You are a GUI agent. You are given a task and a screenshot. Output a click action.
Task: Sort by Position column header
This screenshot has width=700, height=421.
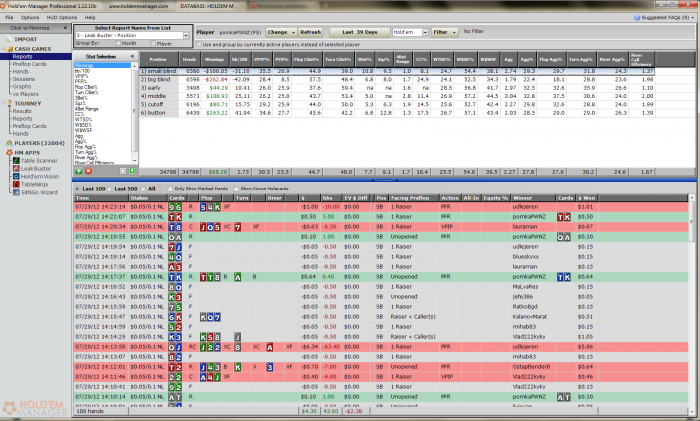click(x=158, y=59)
